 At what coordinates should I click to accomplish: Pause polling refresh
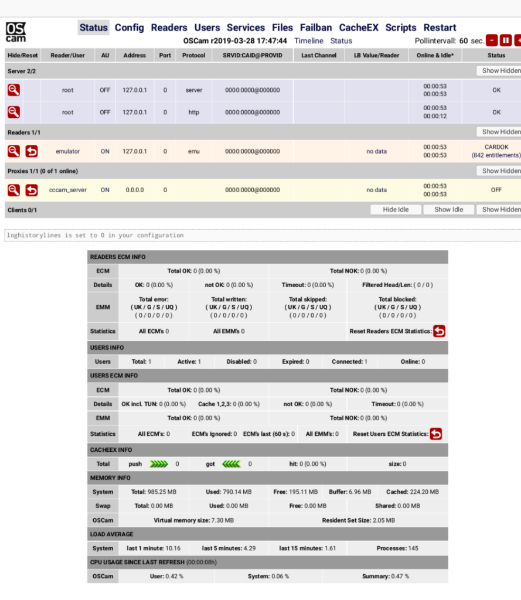click(x=506, y=40)
